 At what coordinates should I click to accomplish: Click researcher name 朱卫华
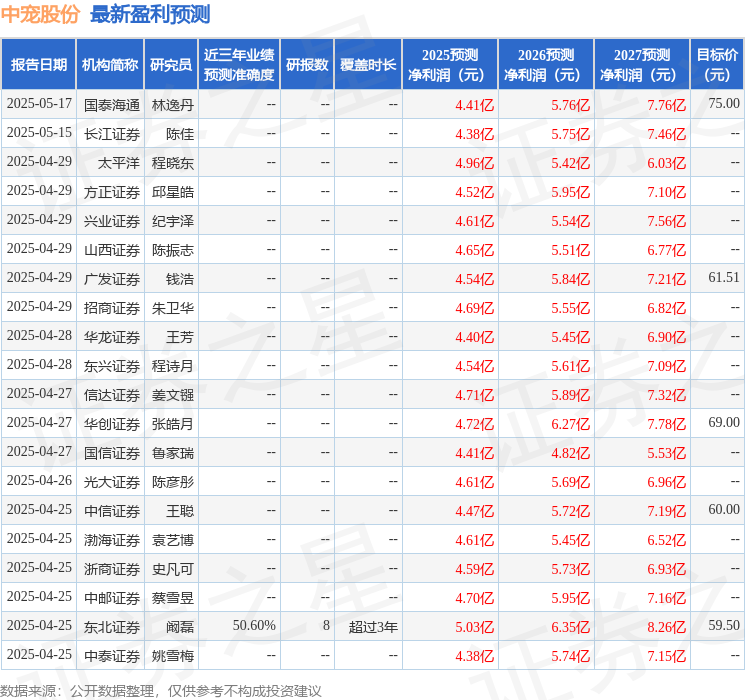pyautogui.click(x=173, y=308)
